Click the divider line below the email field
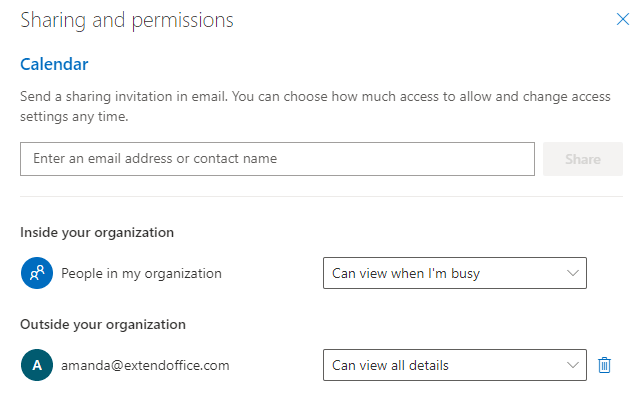Screen dimensions: 644x403 coord(321,196)
